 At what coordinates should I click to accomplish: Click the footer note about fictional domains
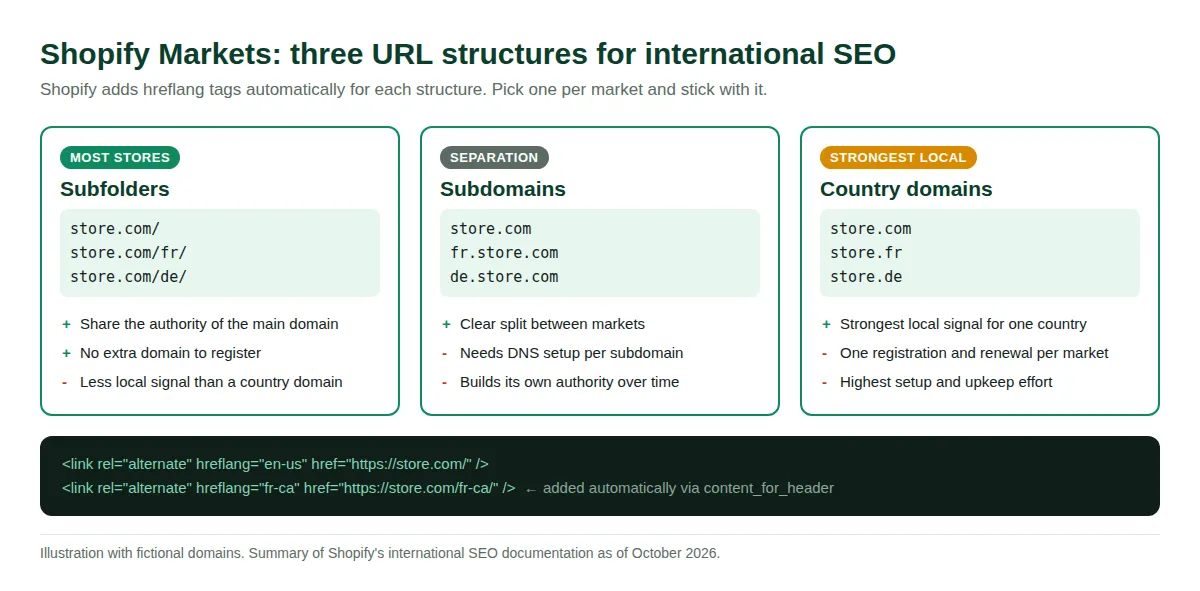coord(380,553)
